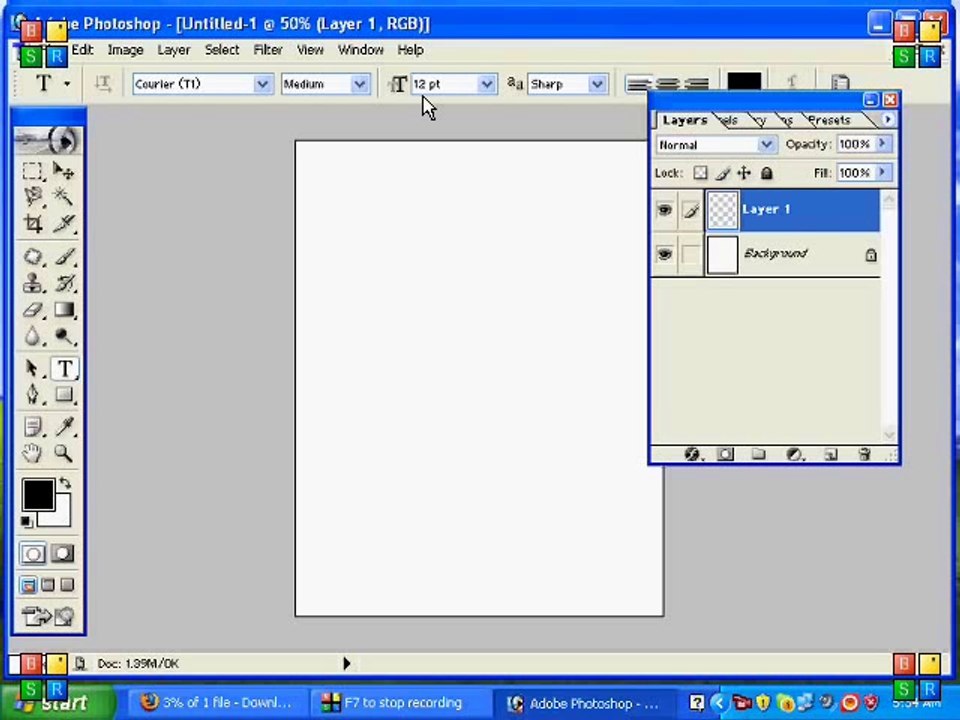Toggle lock transparent pixels
Viewport: 960px width, 720px height.
700,173
